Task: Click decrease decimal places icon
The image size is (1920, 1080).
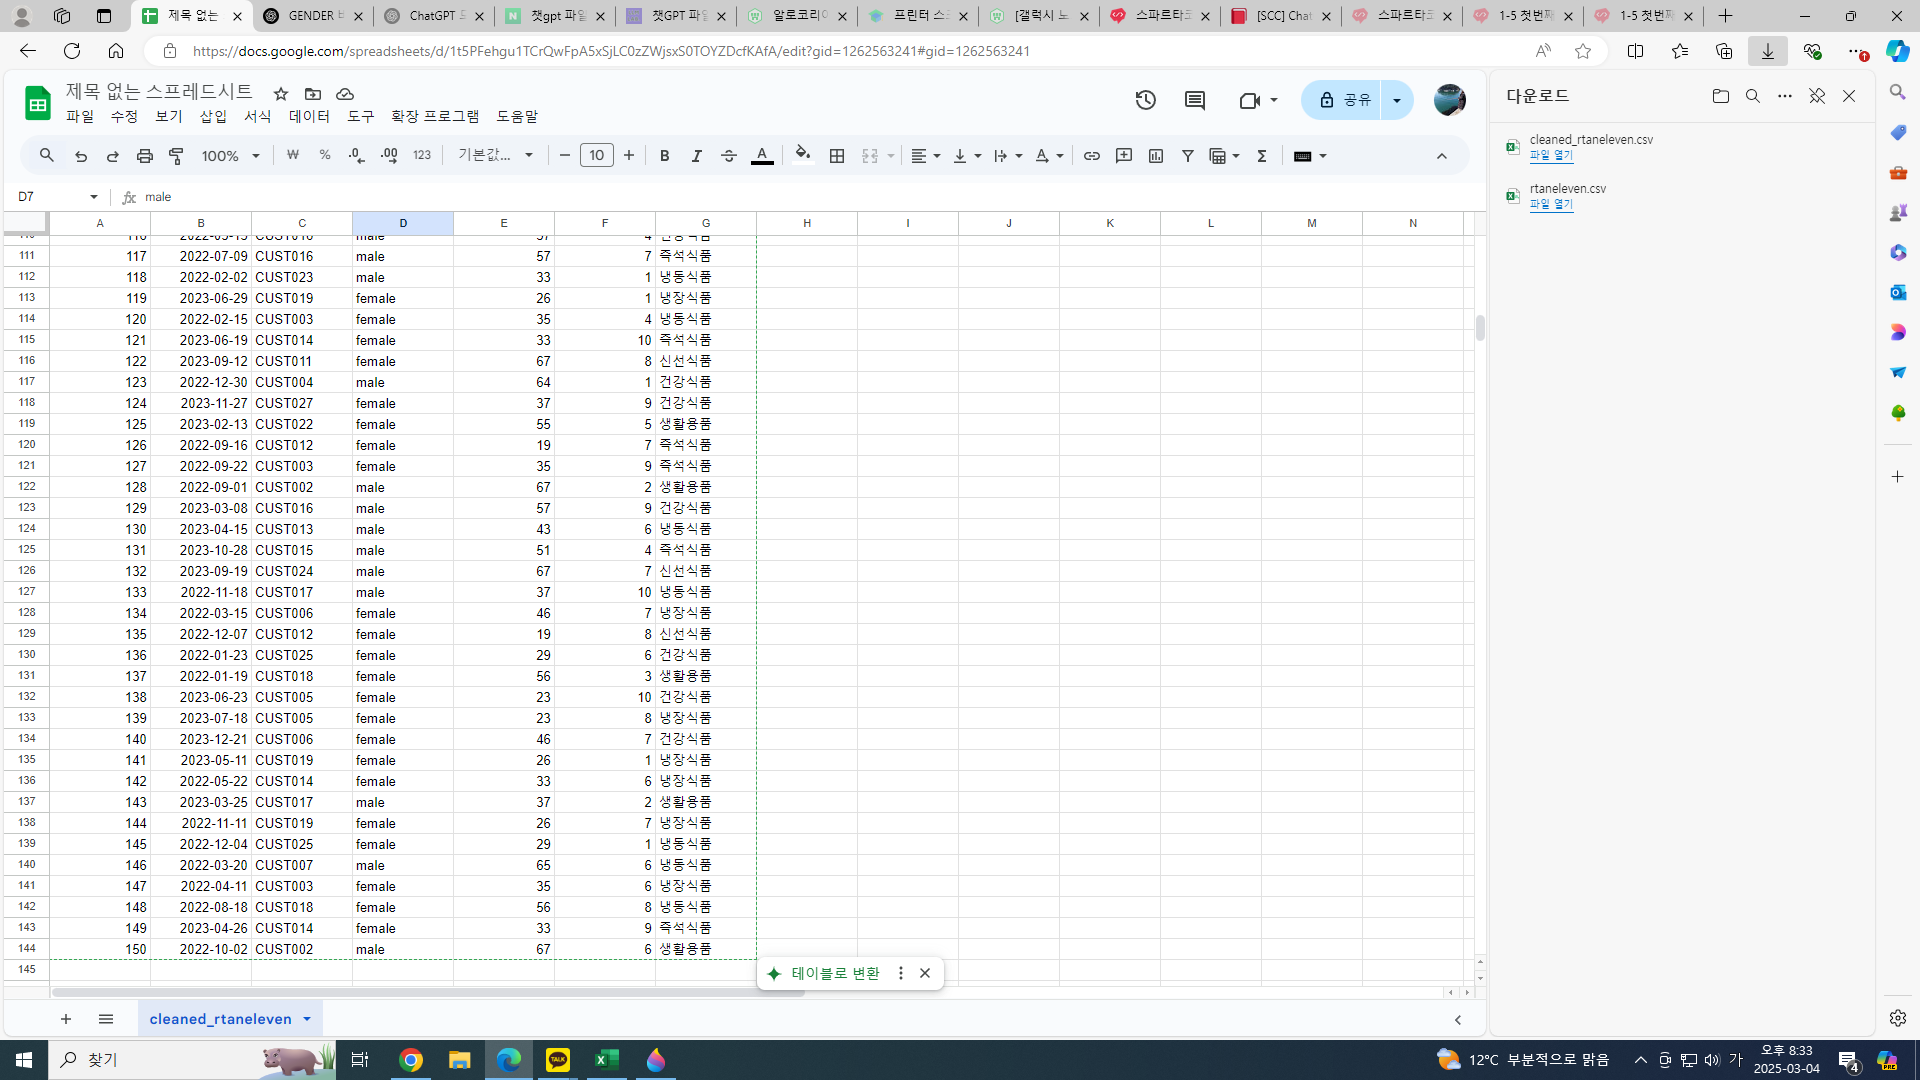Action: pyautogui.click(x=357, y=156)
